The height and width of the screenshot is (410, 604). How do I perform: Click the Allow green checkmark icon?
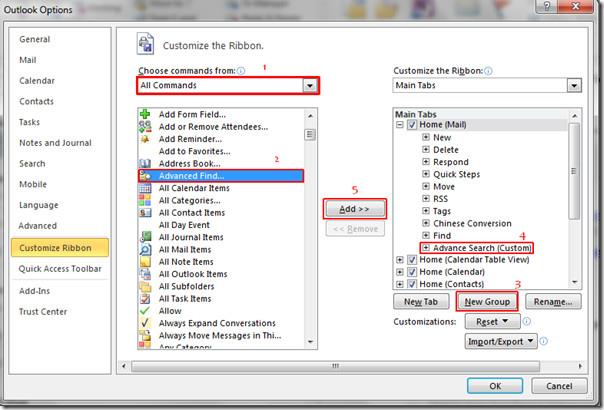(145, 311)
